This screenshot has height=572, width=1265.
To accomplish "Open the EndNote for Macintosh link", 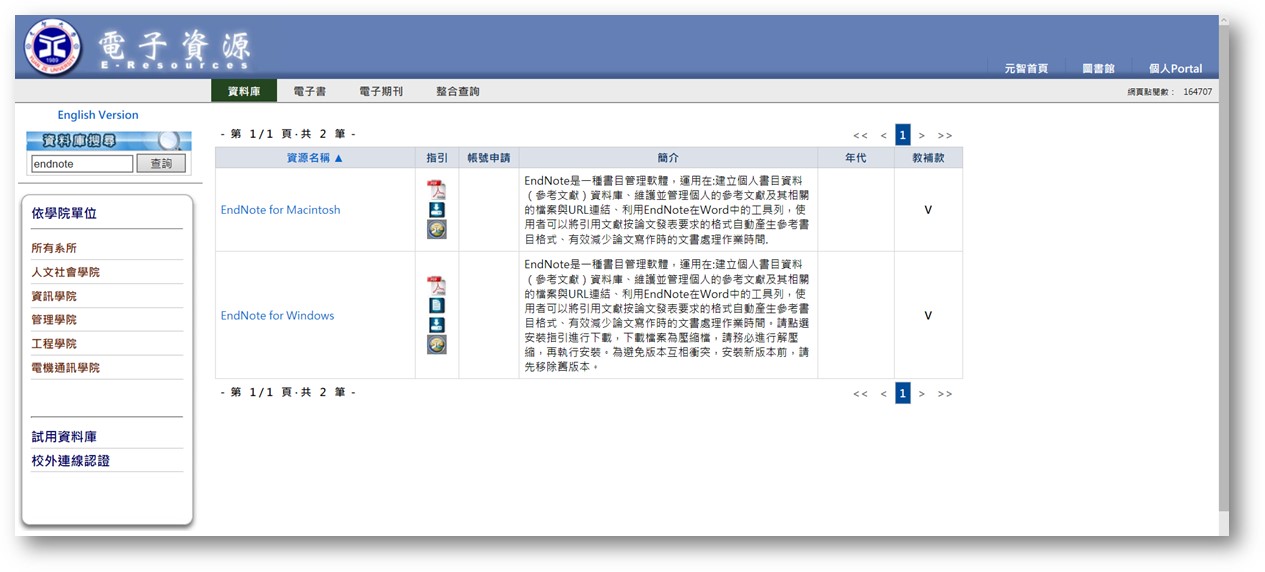I will tap(280, 210).
